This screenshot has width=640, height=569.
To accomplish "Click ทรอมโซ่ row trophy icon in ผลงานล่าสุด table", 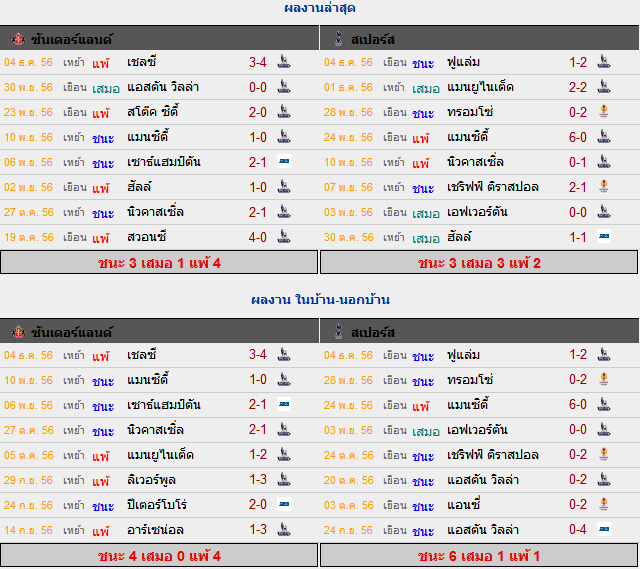I will pos(604,111).
